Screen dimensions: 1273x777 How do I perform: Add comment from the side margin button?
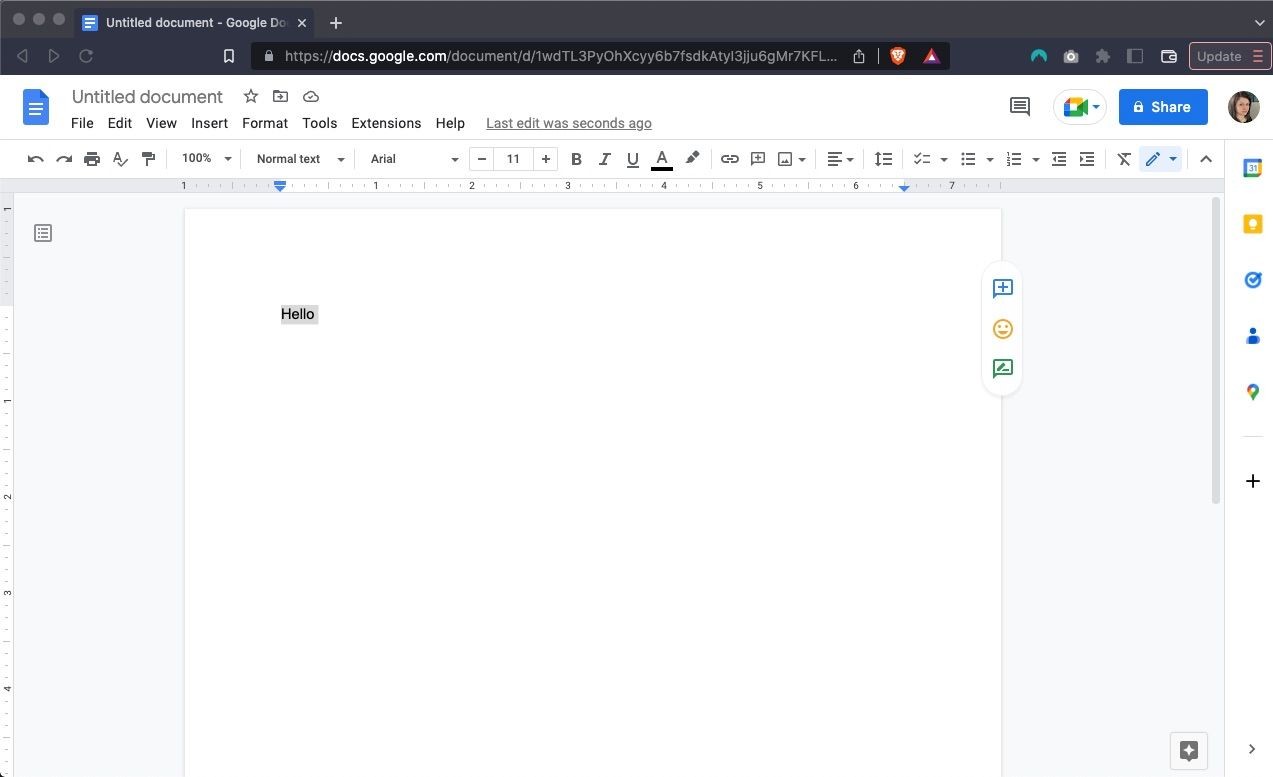pos(1003,288)
